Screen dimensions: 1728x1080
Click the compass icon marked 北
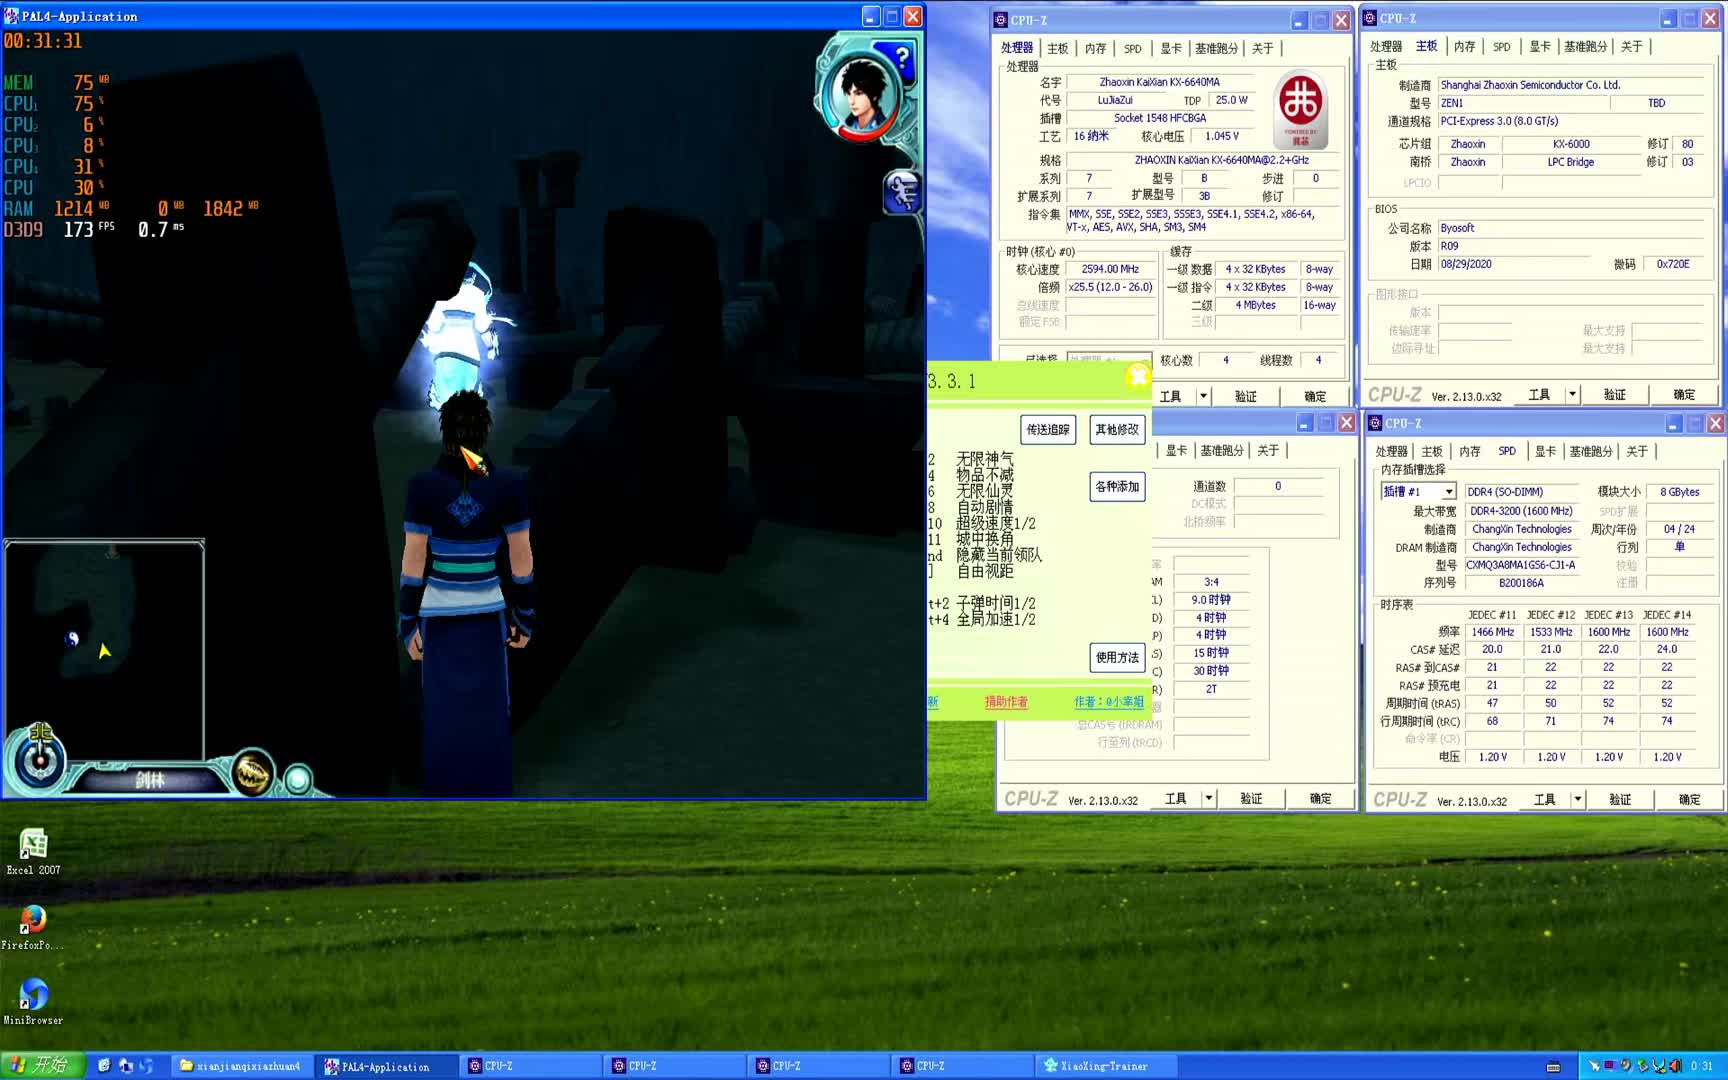(x=40, y=760)
